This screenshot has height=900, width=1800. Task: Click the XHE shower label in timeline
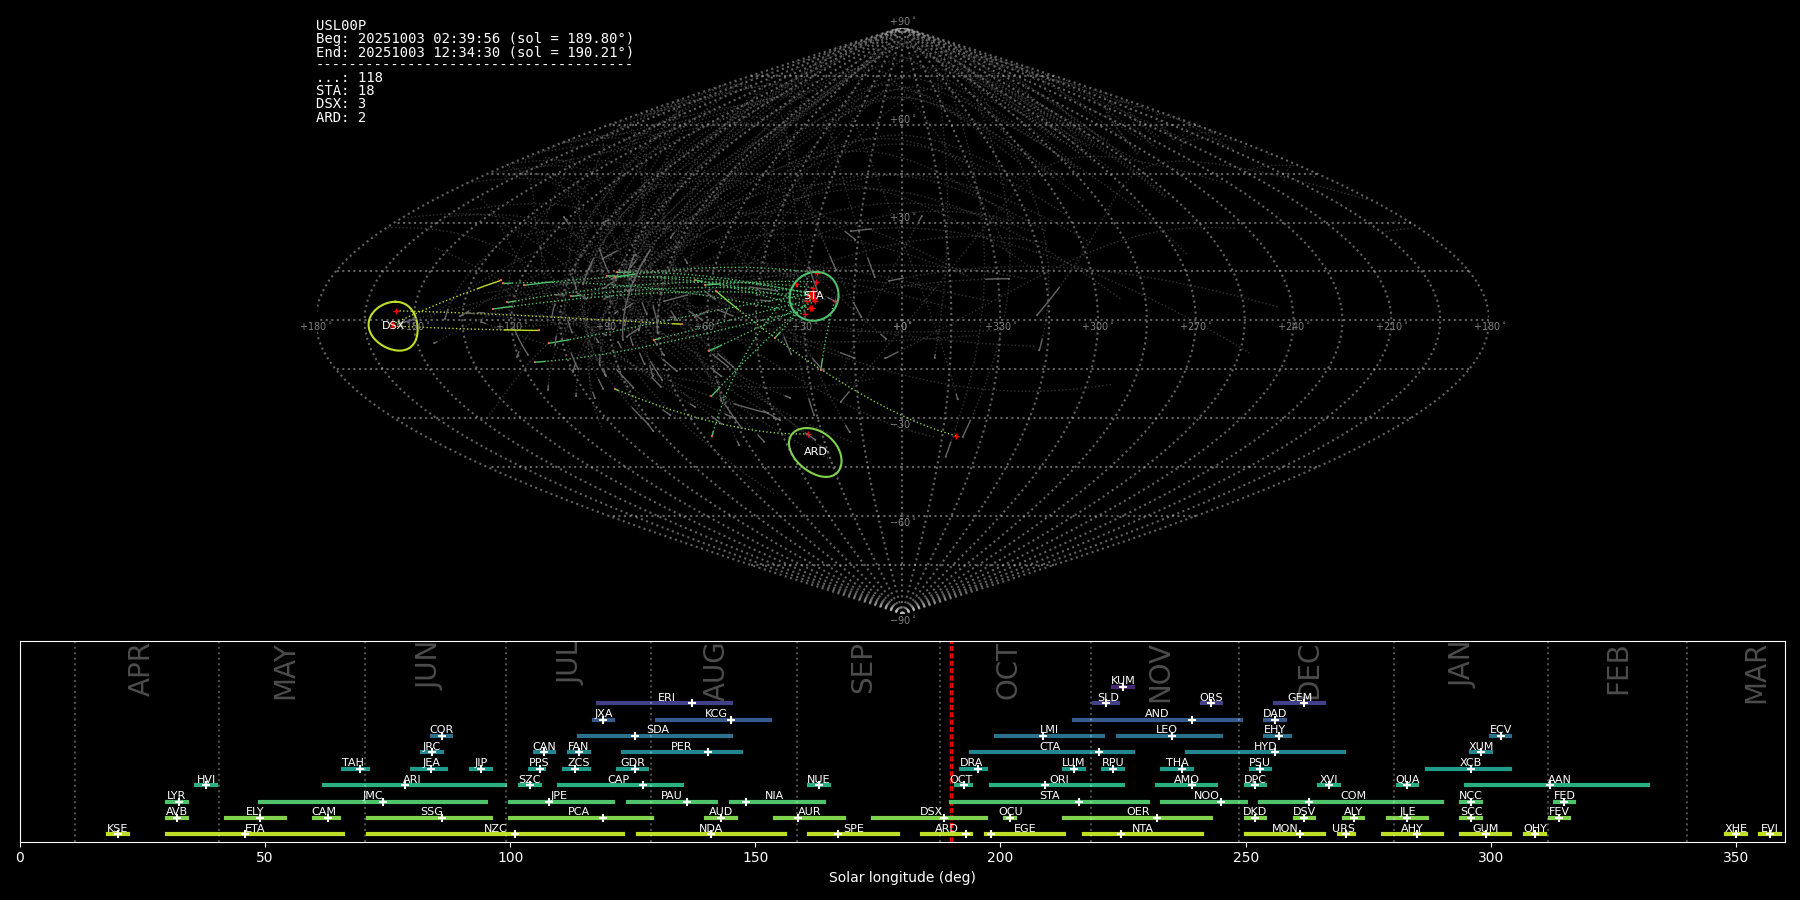click(x=1736, y=829)
